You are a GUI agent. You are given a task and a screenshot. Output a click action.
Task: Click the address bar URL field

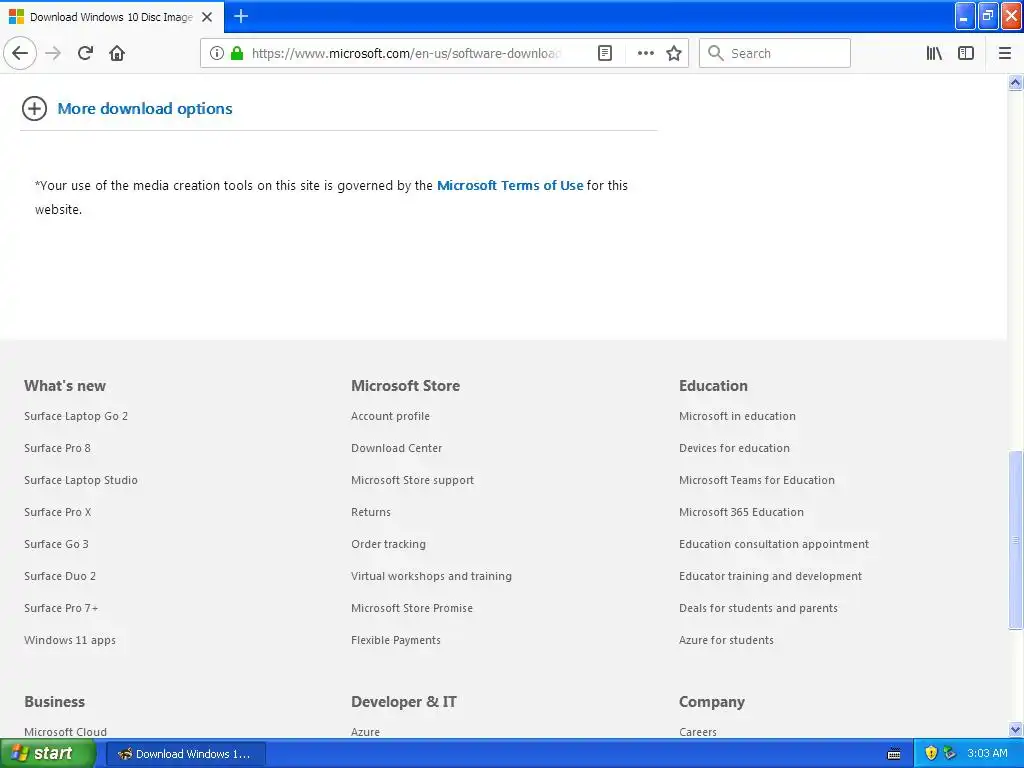[405, 54]
